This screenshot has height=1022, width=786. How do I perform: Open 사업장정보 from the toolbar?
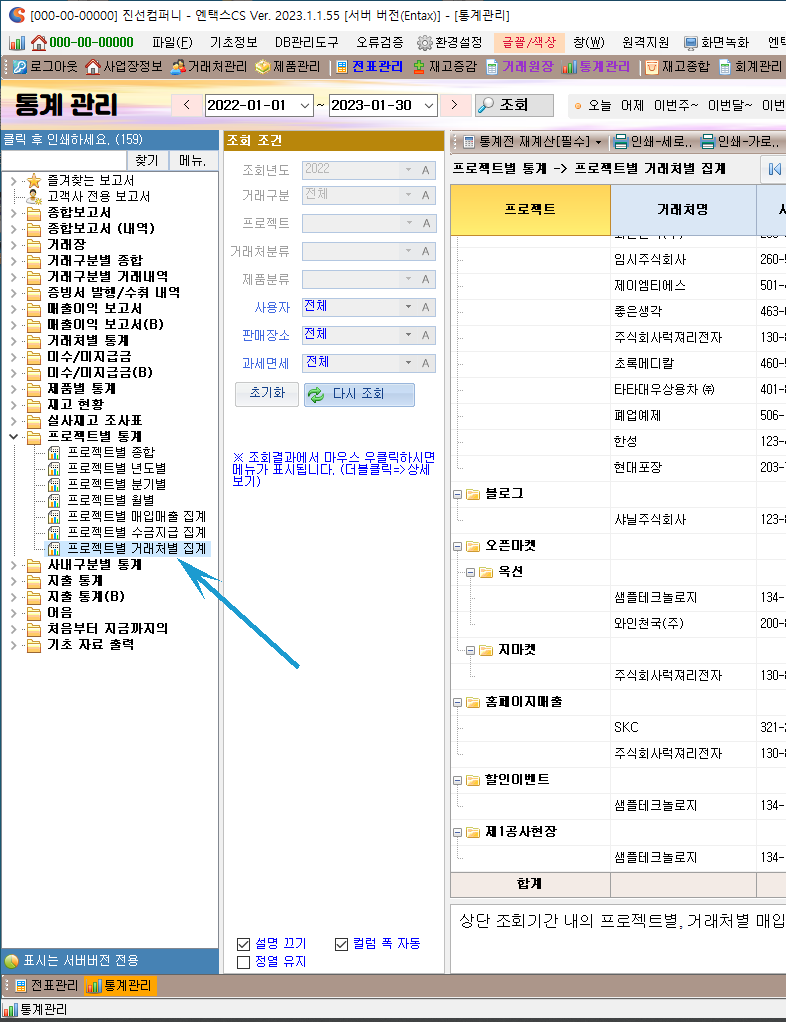coord(124,66)
